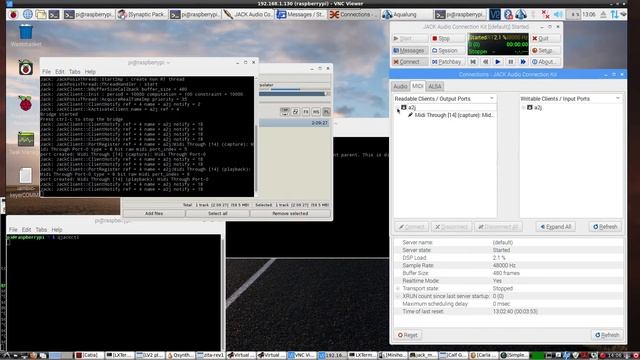640x360 pixels.
Task: Expand the Transport state row in status panel
Action: pyautogui.click(x=398, y=289)
